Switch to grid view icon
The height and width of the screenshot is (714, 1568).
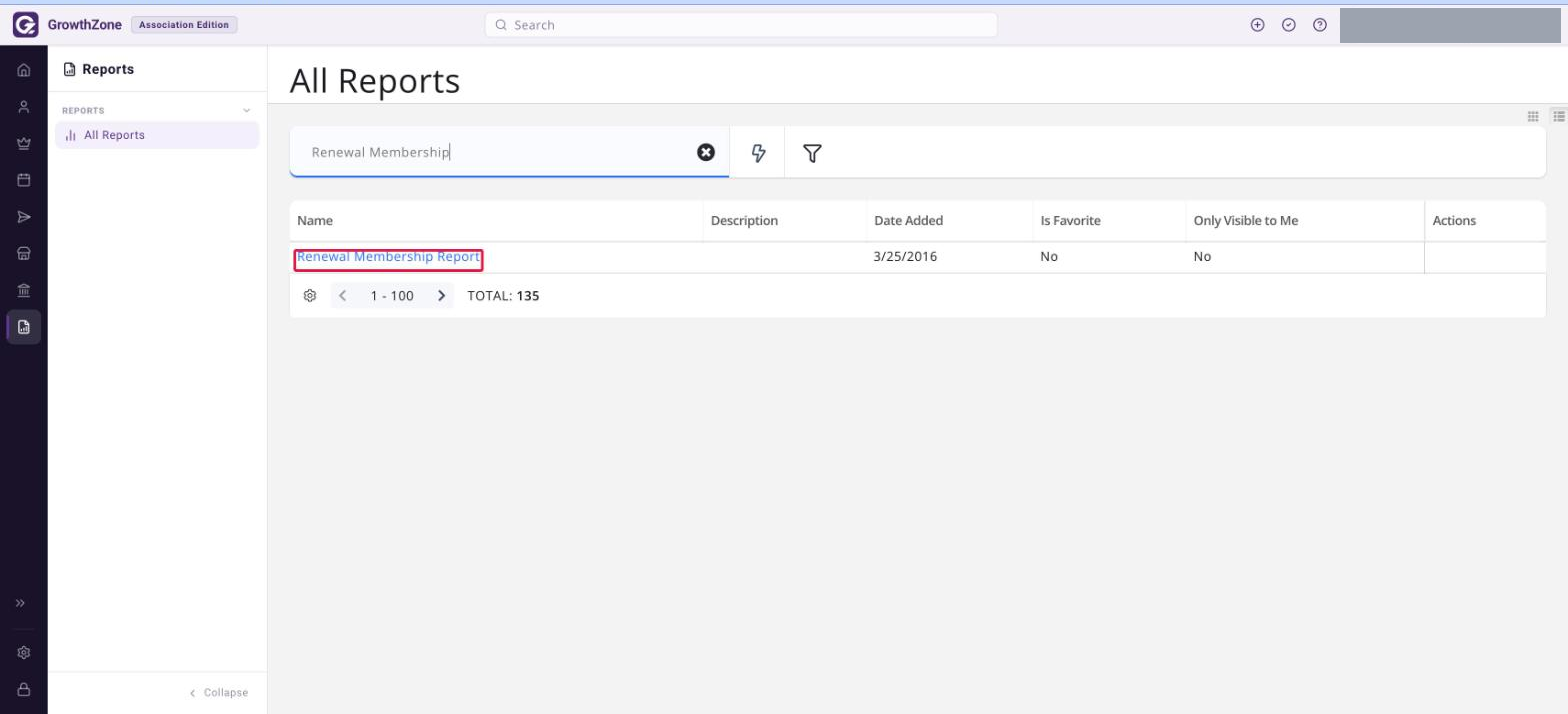pos(1533,116)
